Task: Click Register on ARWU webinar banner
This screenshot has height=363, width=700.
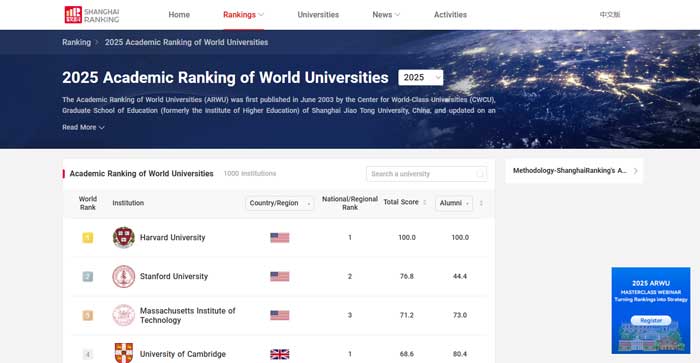Action: 651,320
